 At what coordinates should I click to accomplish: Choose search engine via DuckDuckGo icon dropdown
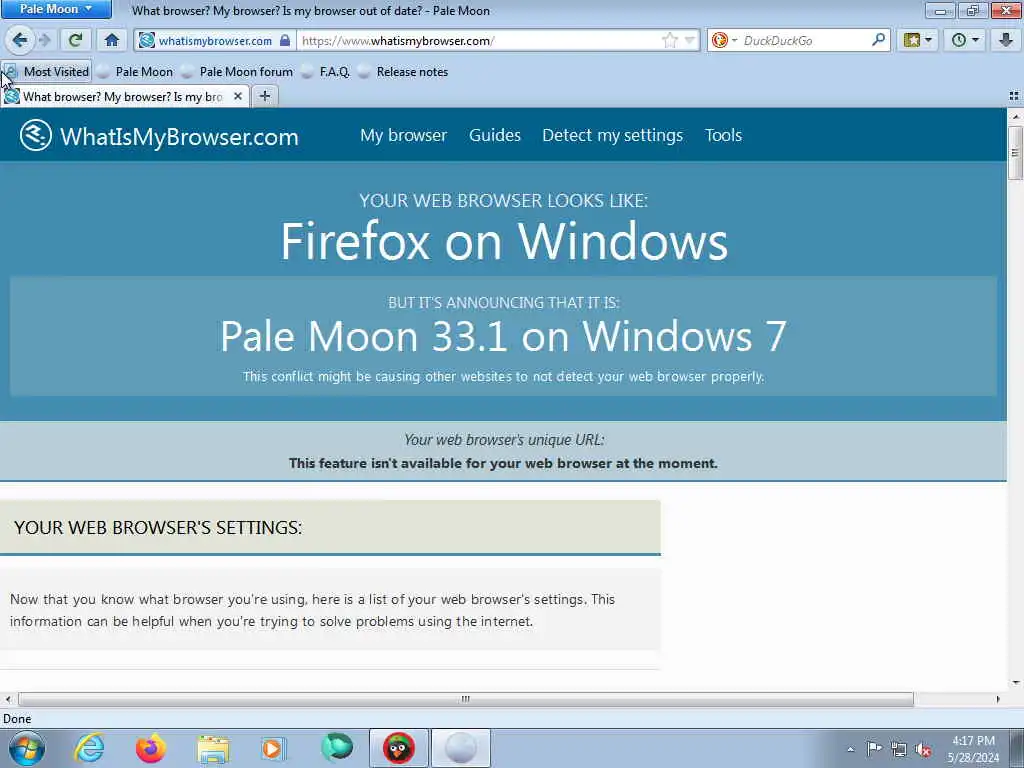tap(724, 40)
